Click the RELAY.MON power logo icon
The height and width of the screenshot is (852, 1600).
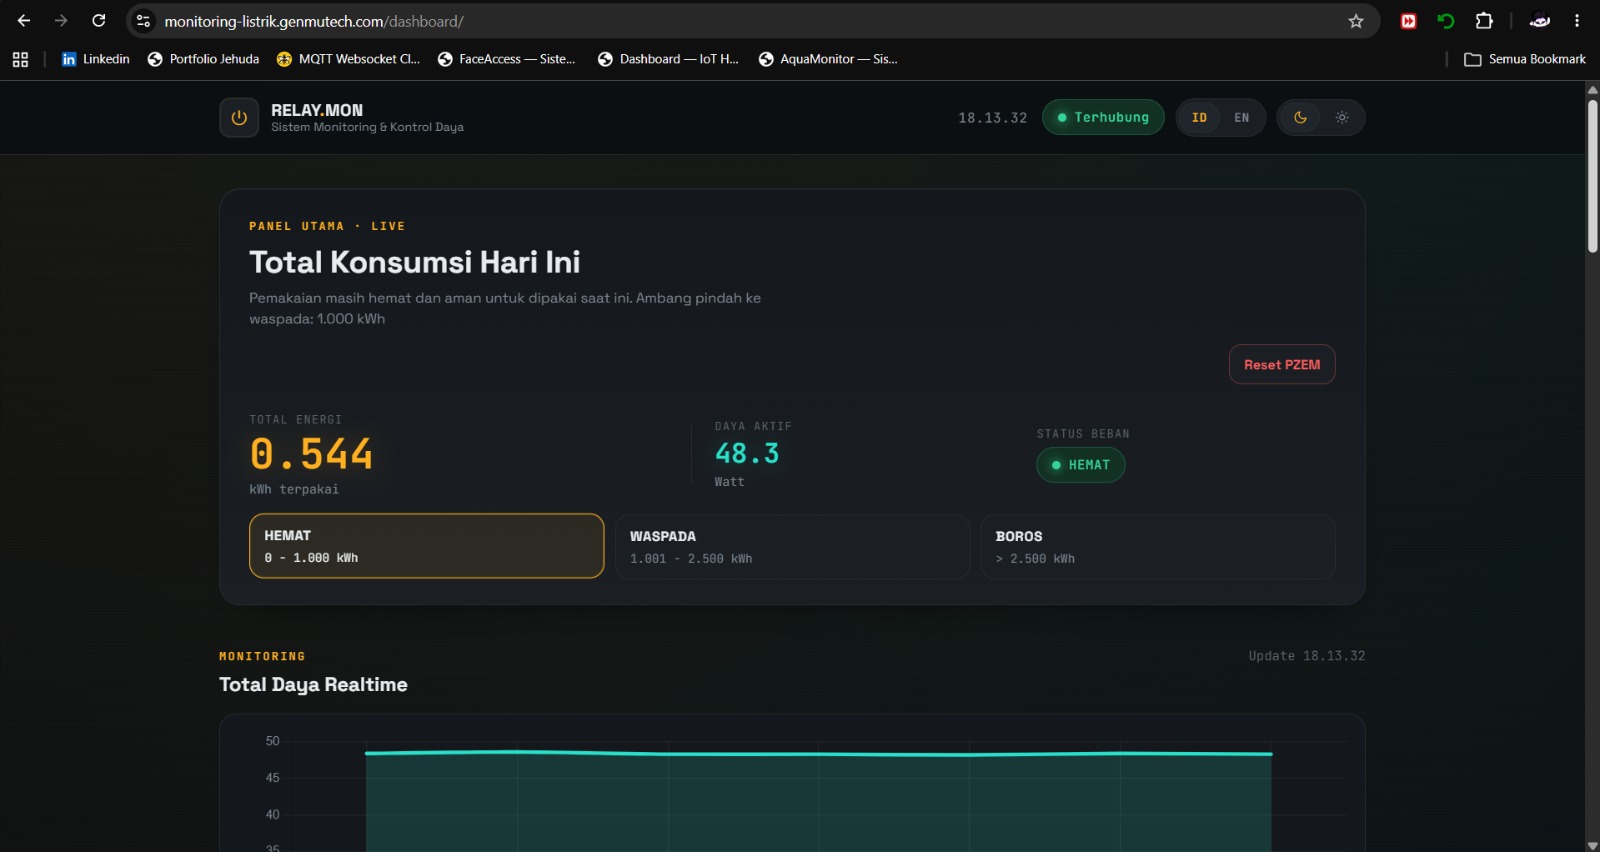coord(239,118)
